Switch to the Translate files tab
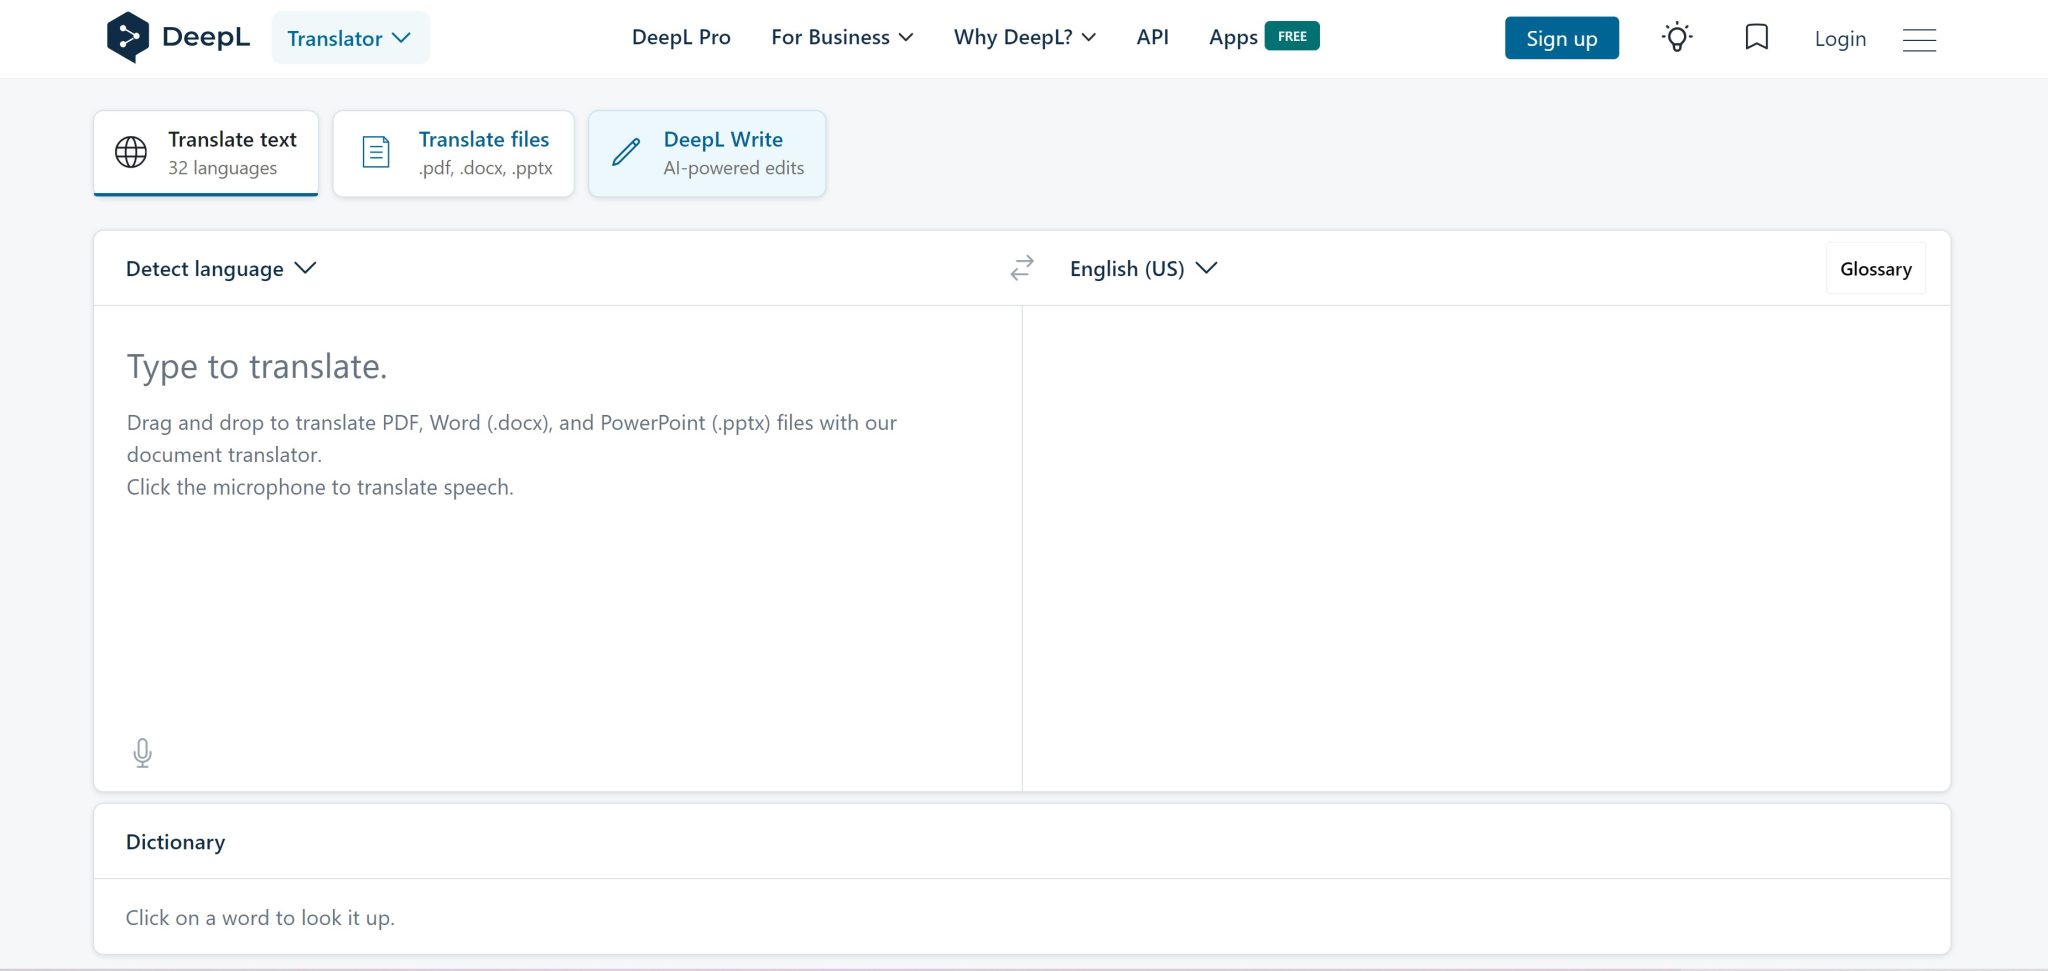 pyautogui.click(x=484, y=153)
